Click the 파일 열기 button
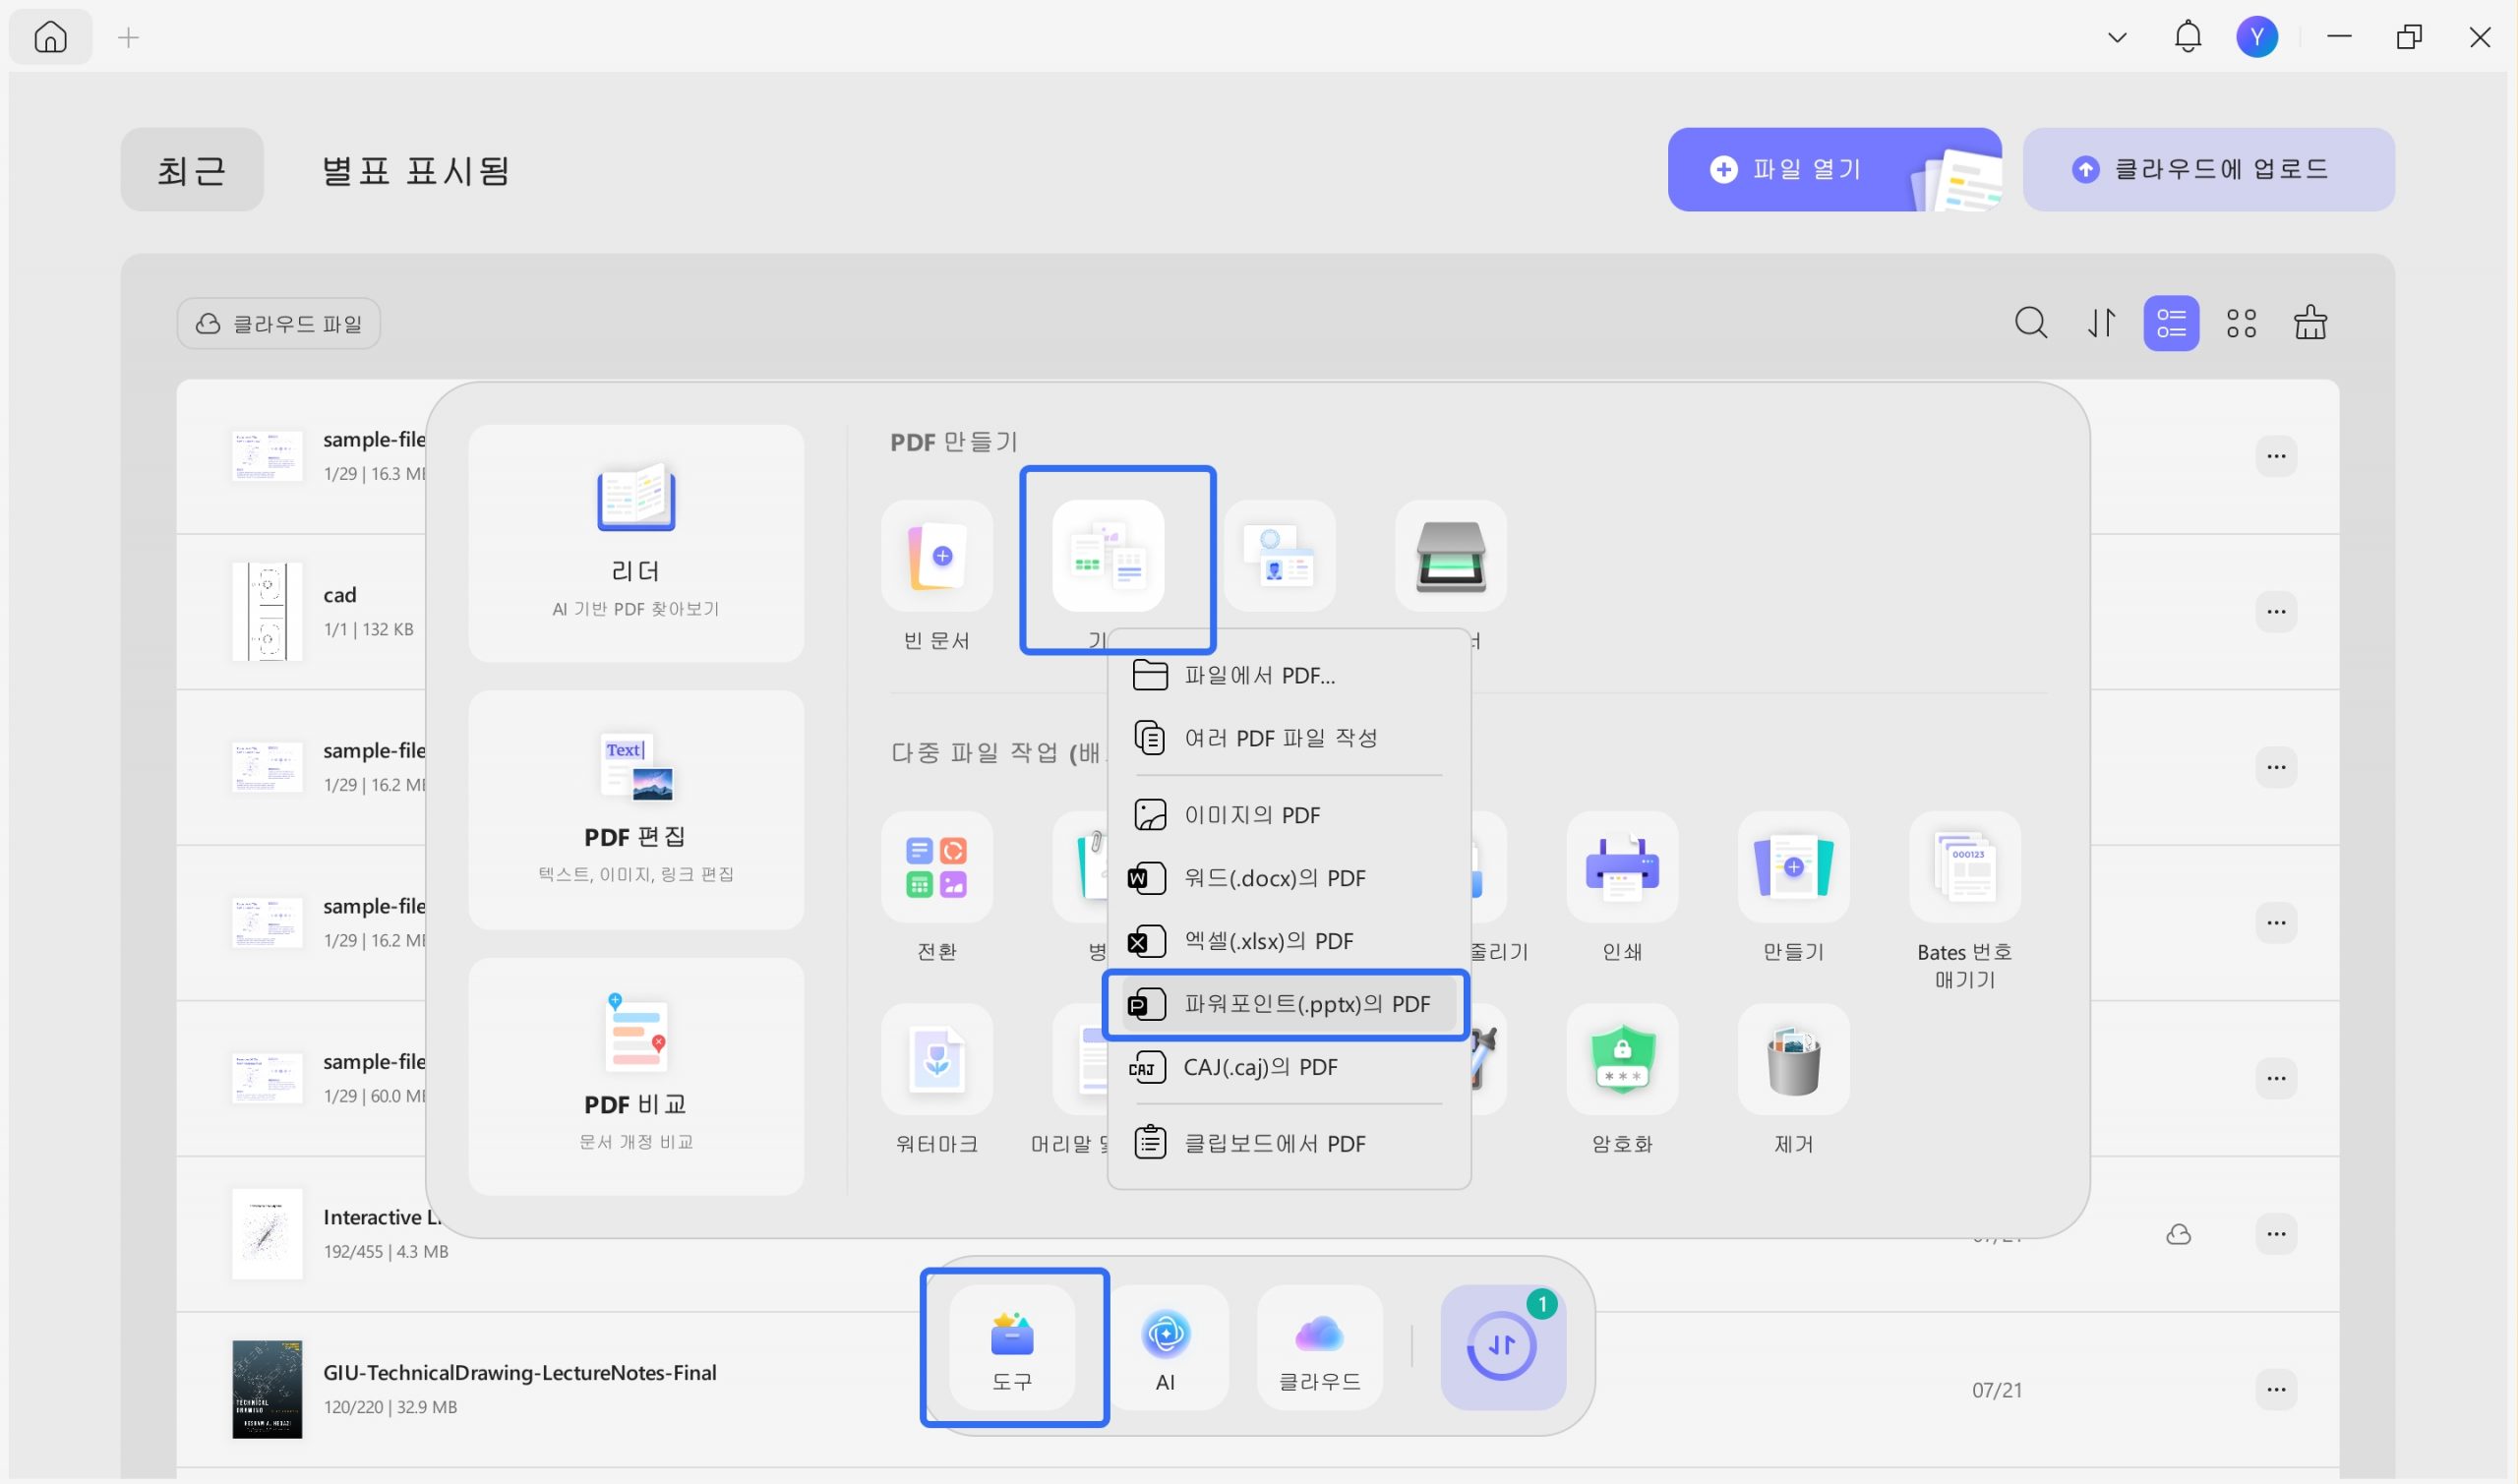 [x=1834, y=169]
